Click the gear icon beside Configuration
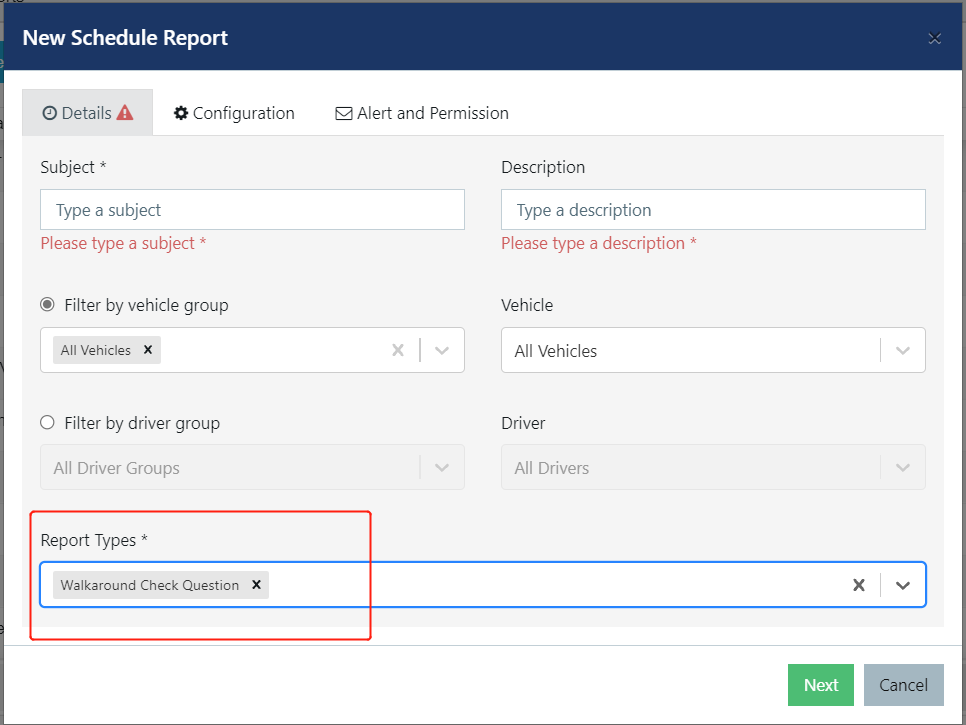Screen dimensions: 966x725 [x=181, y=113]
